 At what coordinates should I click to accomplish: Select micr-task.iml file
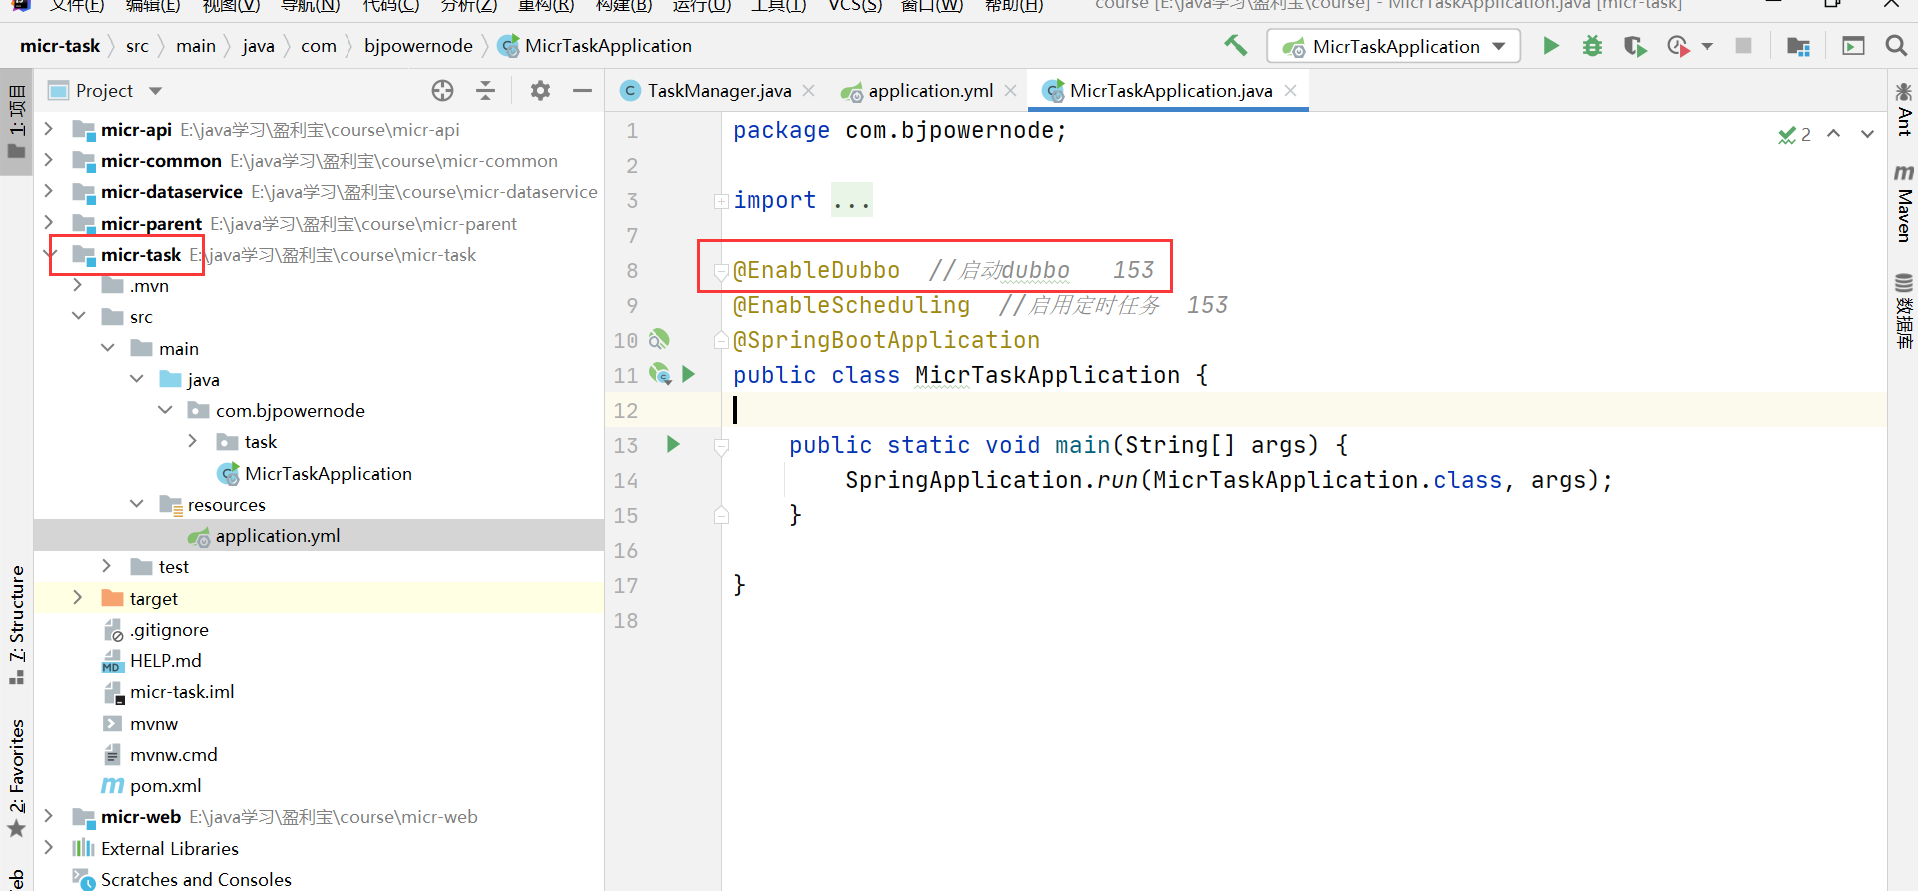point(181,691)
